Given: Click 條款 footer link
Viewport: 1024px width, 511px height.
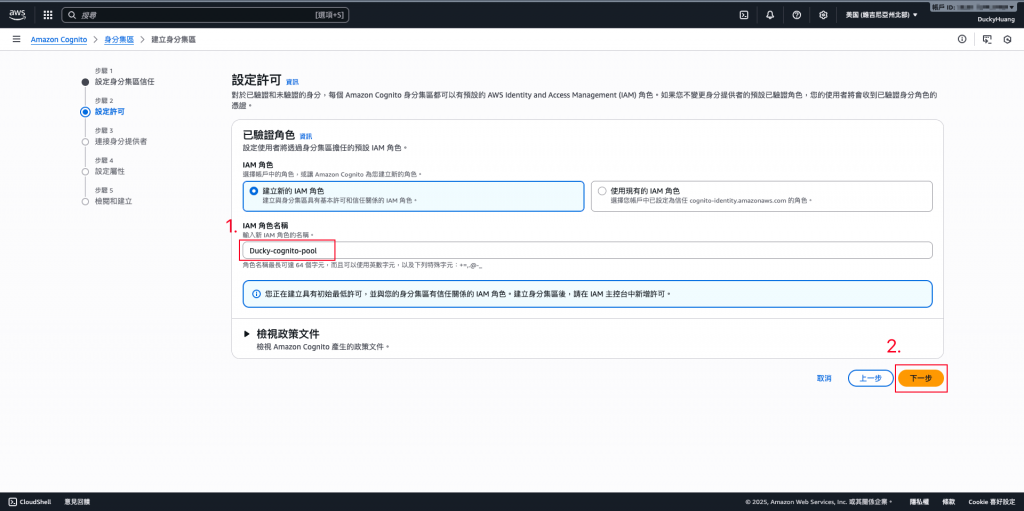Looking at the screenshot, I should (x=948, y=502).
